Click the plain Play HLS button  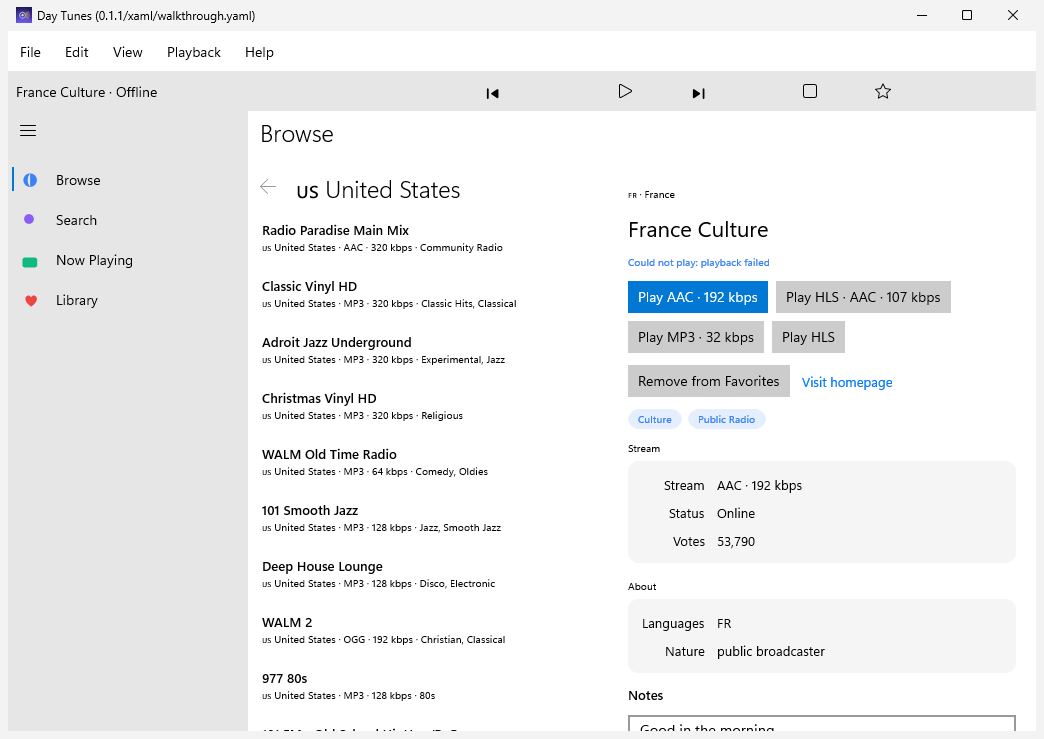tap(808, 337)
